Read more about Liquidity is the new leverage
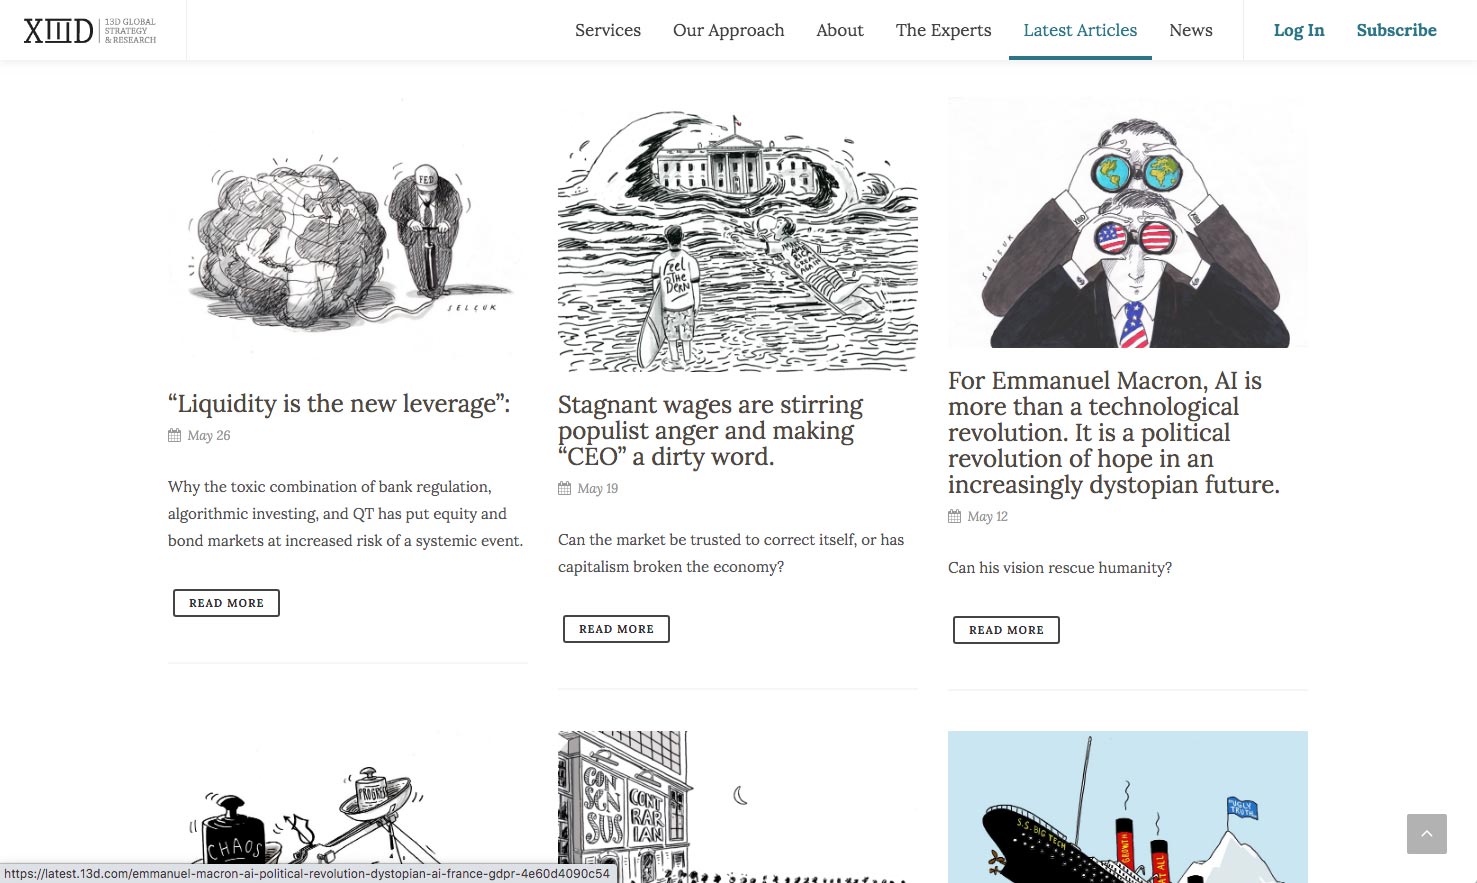 [226, 603]
